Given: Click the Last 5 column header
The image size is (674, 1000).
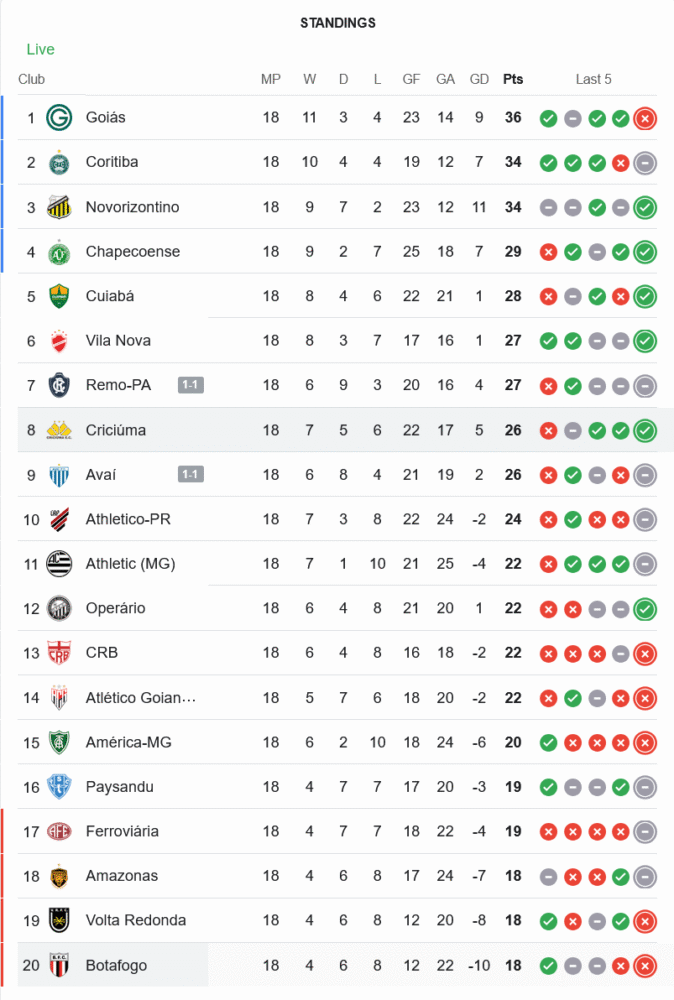Looking at the screenshot, I should 594,79.
